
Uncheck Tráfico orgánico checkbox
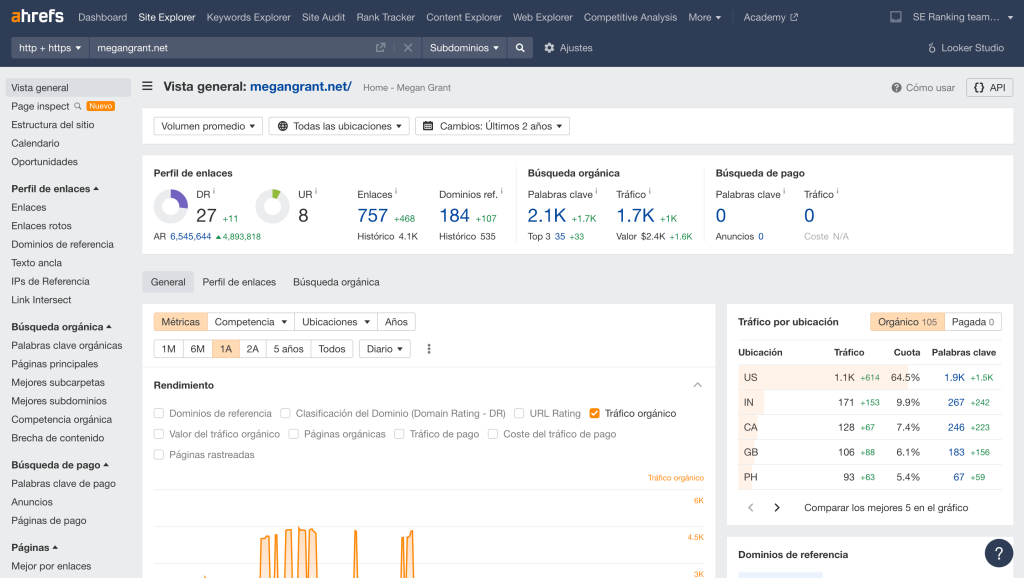tap(594, 413)
